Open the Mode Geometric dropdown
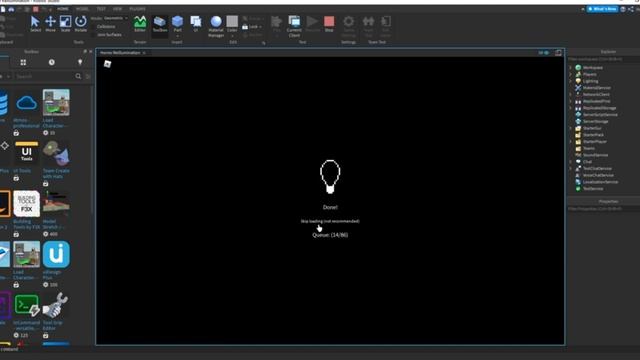Image resolution: width=640 pixels, height=360 pixels. [x=115, y=18]
